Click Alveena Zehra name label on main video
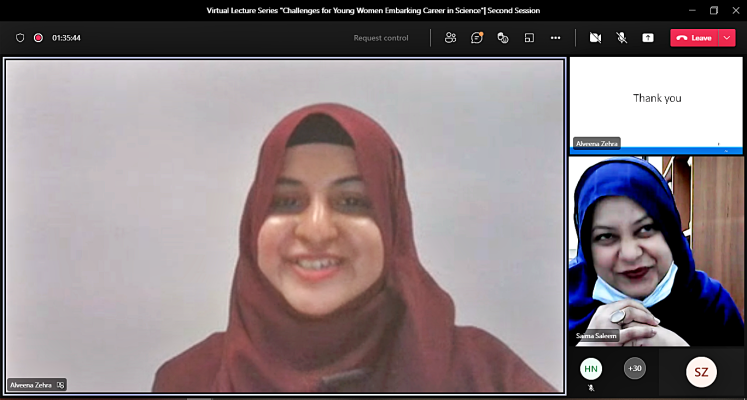747x400 pixels. (31, 384)
